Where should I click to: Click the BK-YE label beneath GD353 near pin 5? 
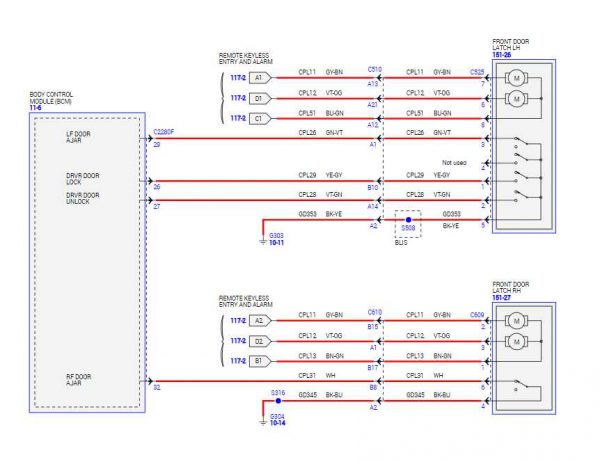click(451, 226)
